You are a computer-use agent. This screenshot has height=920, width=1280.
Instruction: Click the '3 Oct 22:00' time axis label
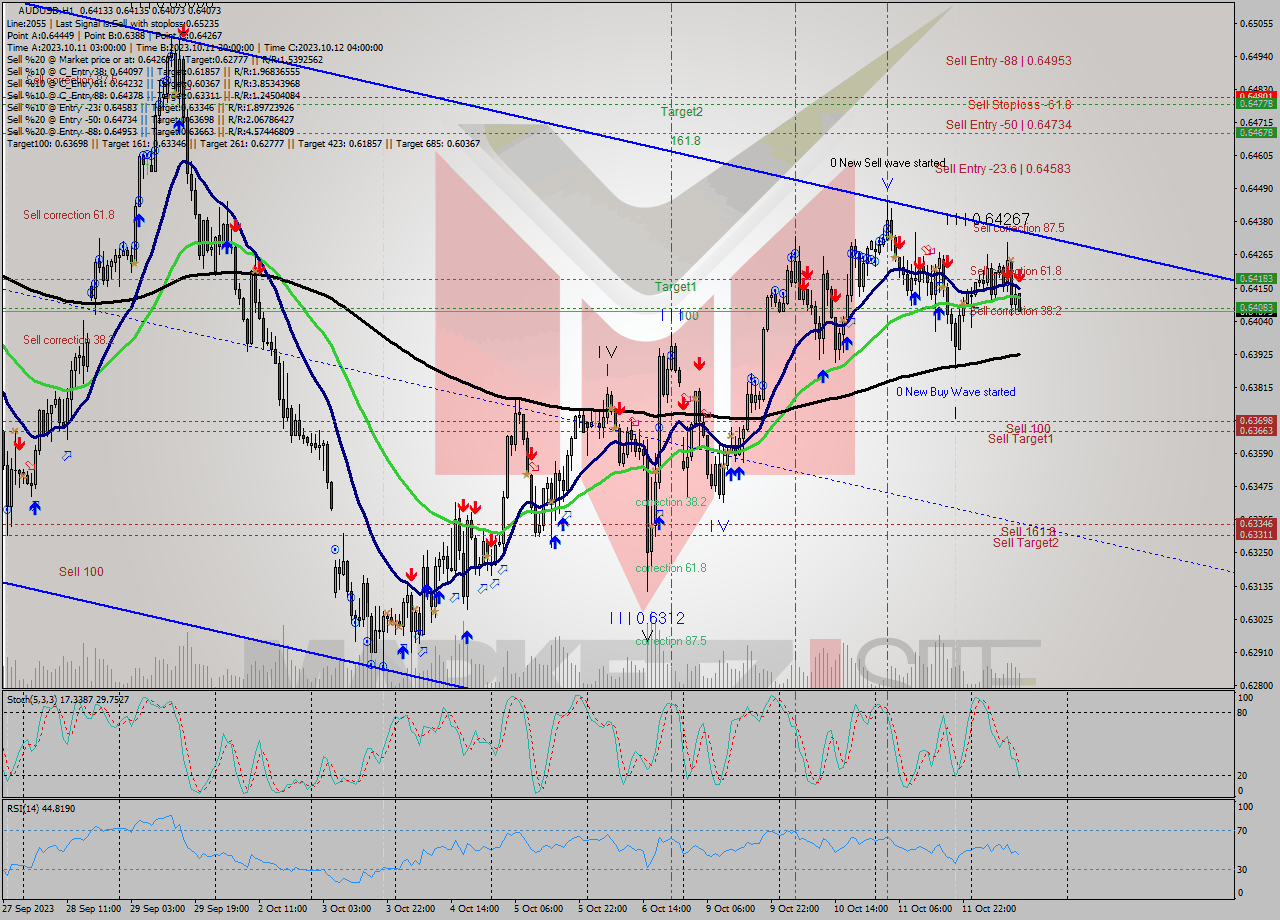click(410, 909)
